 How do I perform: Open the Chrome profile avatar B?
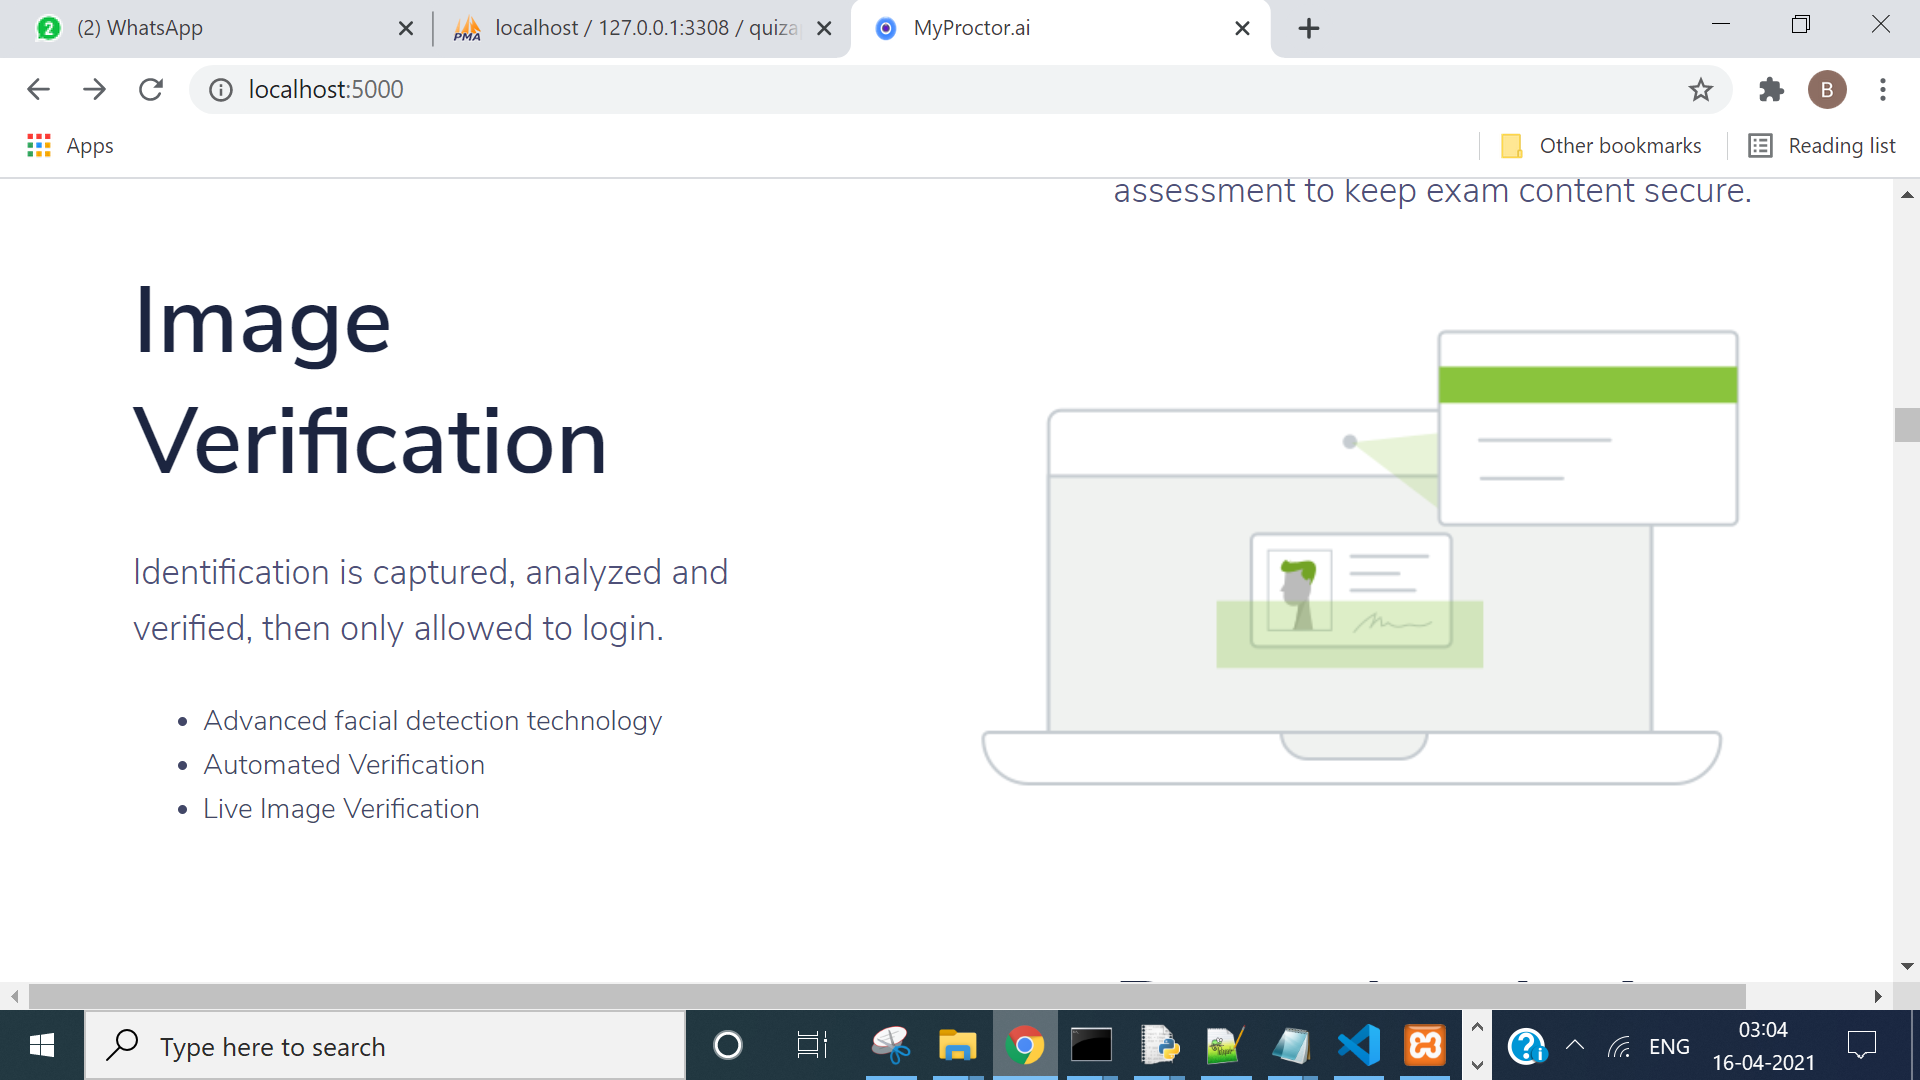click(x=1826, y=90)
